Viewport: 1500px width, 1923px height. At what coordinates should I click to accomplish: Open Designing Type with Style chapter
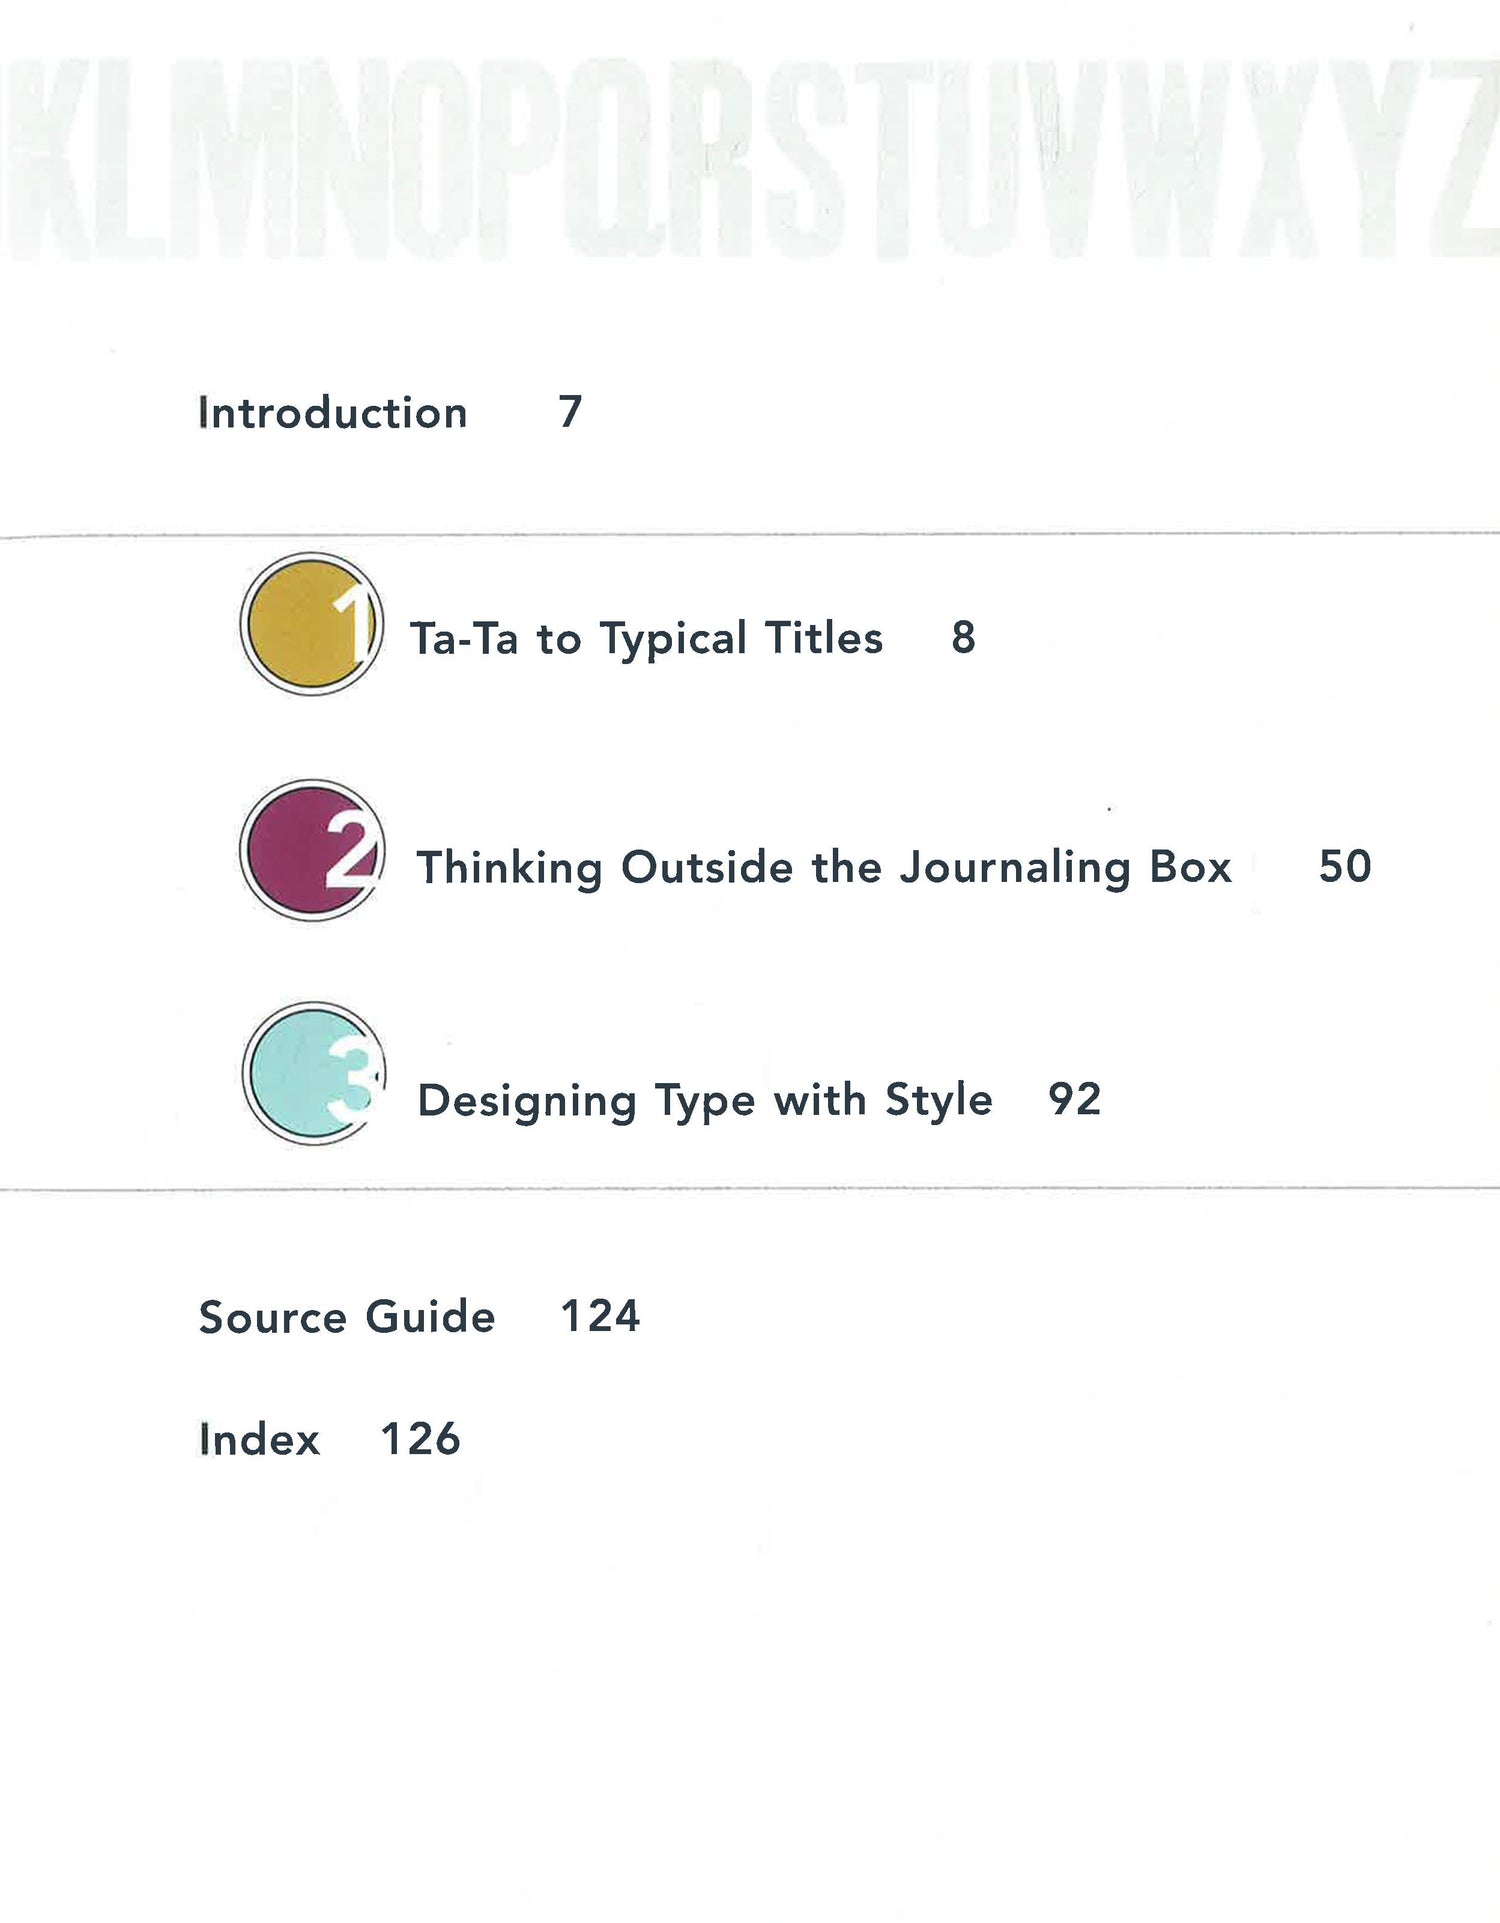click(704, 1100)
